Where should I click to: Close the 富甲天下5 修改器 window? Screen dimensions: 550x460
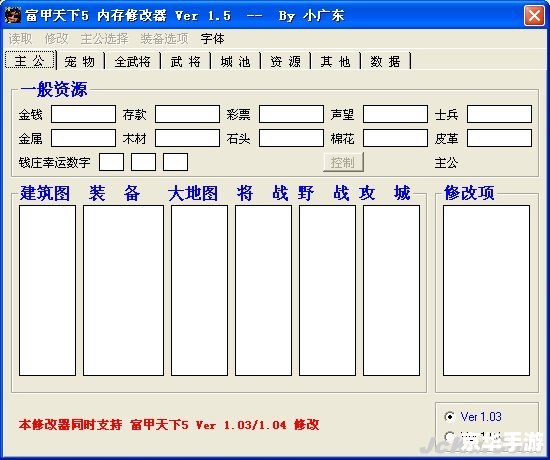pyautogui.click(x=534, y=16)
